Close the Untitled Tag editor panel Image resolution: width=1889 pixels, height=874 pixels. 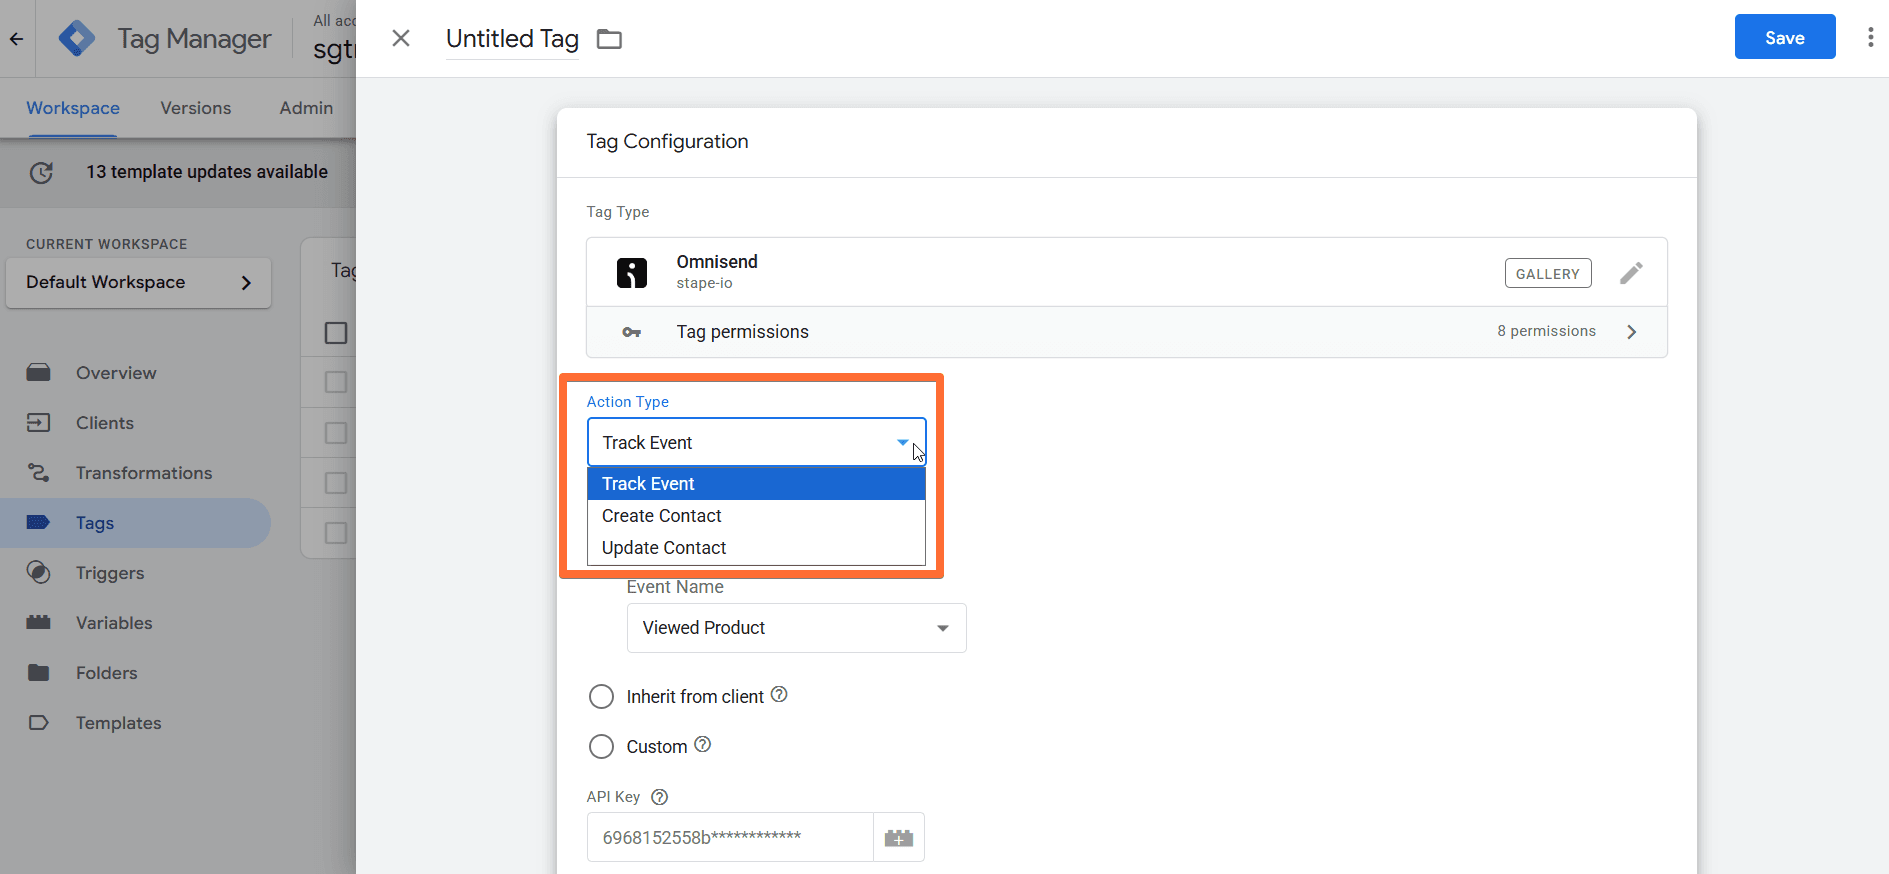click(401, 38)
